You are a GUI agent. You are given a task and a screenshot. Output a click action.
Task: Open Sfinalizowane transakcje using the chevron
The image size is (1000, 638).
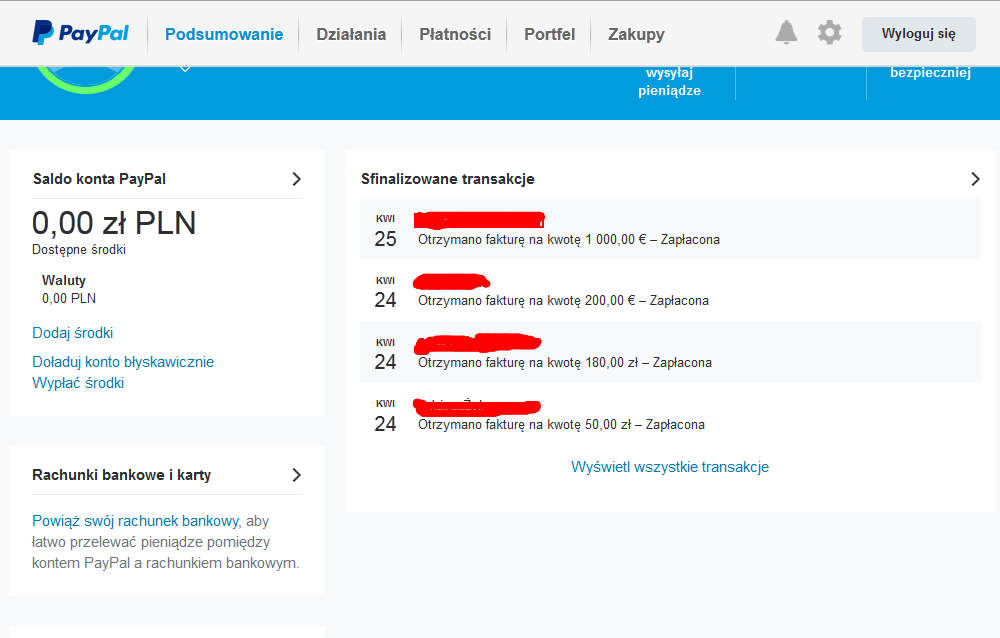coord(976,179)
